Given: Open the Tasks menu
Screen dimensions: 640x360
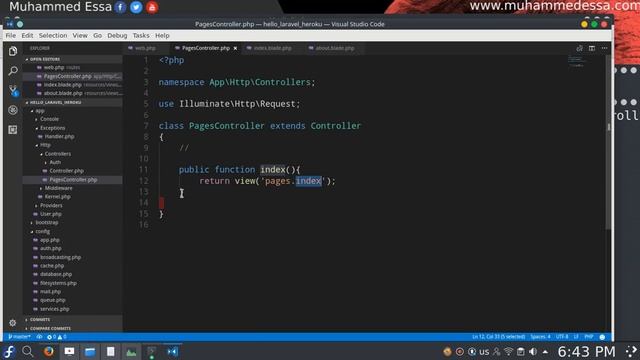Looking at the screenshot, I should click(141, 36).
